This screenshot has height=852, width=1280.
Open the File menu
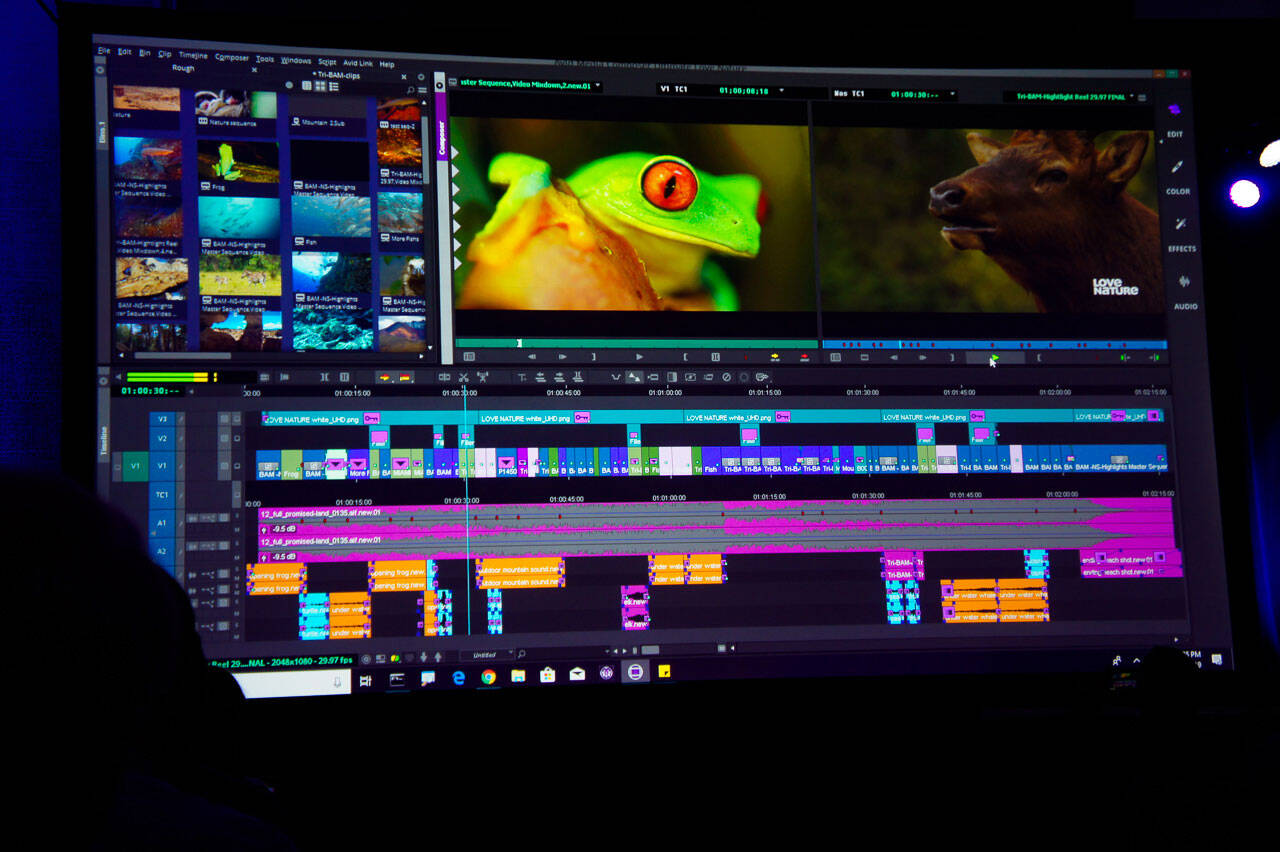(104, 50)
